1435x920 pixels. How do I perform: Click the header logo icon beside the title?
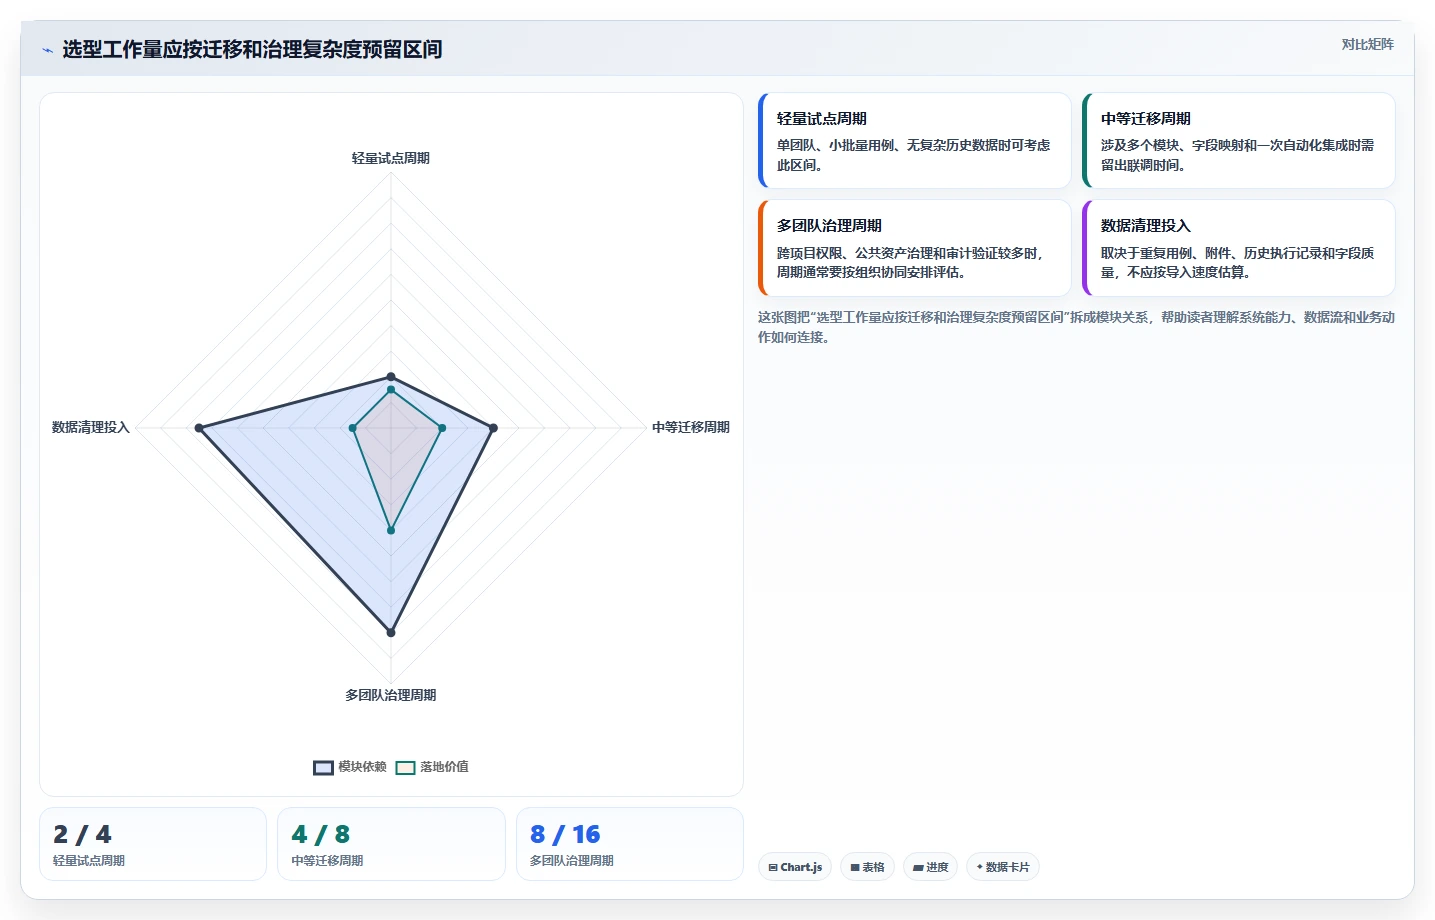[47, 50]
